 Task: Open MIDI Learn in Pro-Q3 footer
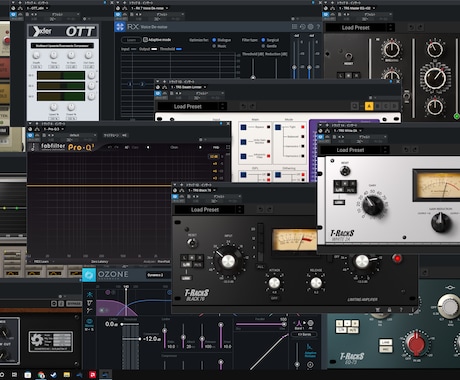(42, 262)
